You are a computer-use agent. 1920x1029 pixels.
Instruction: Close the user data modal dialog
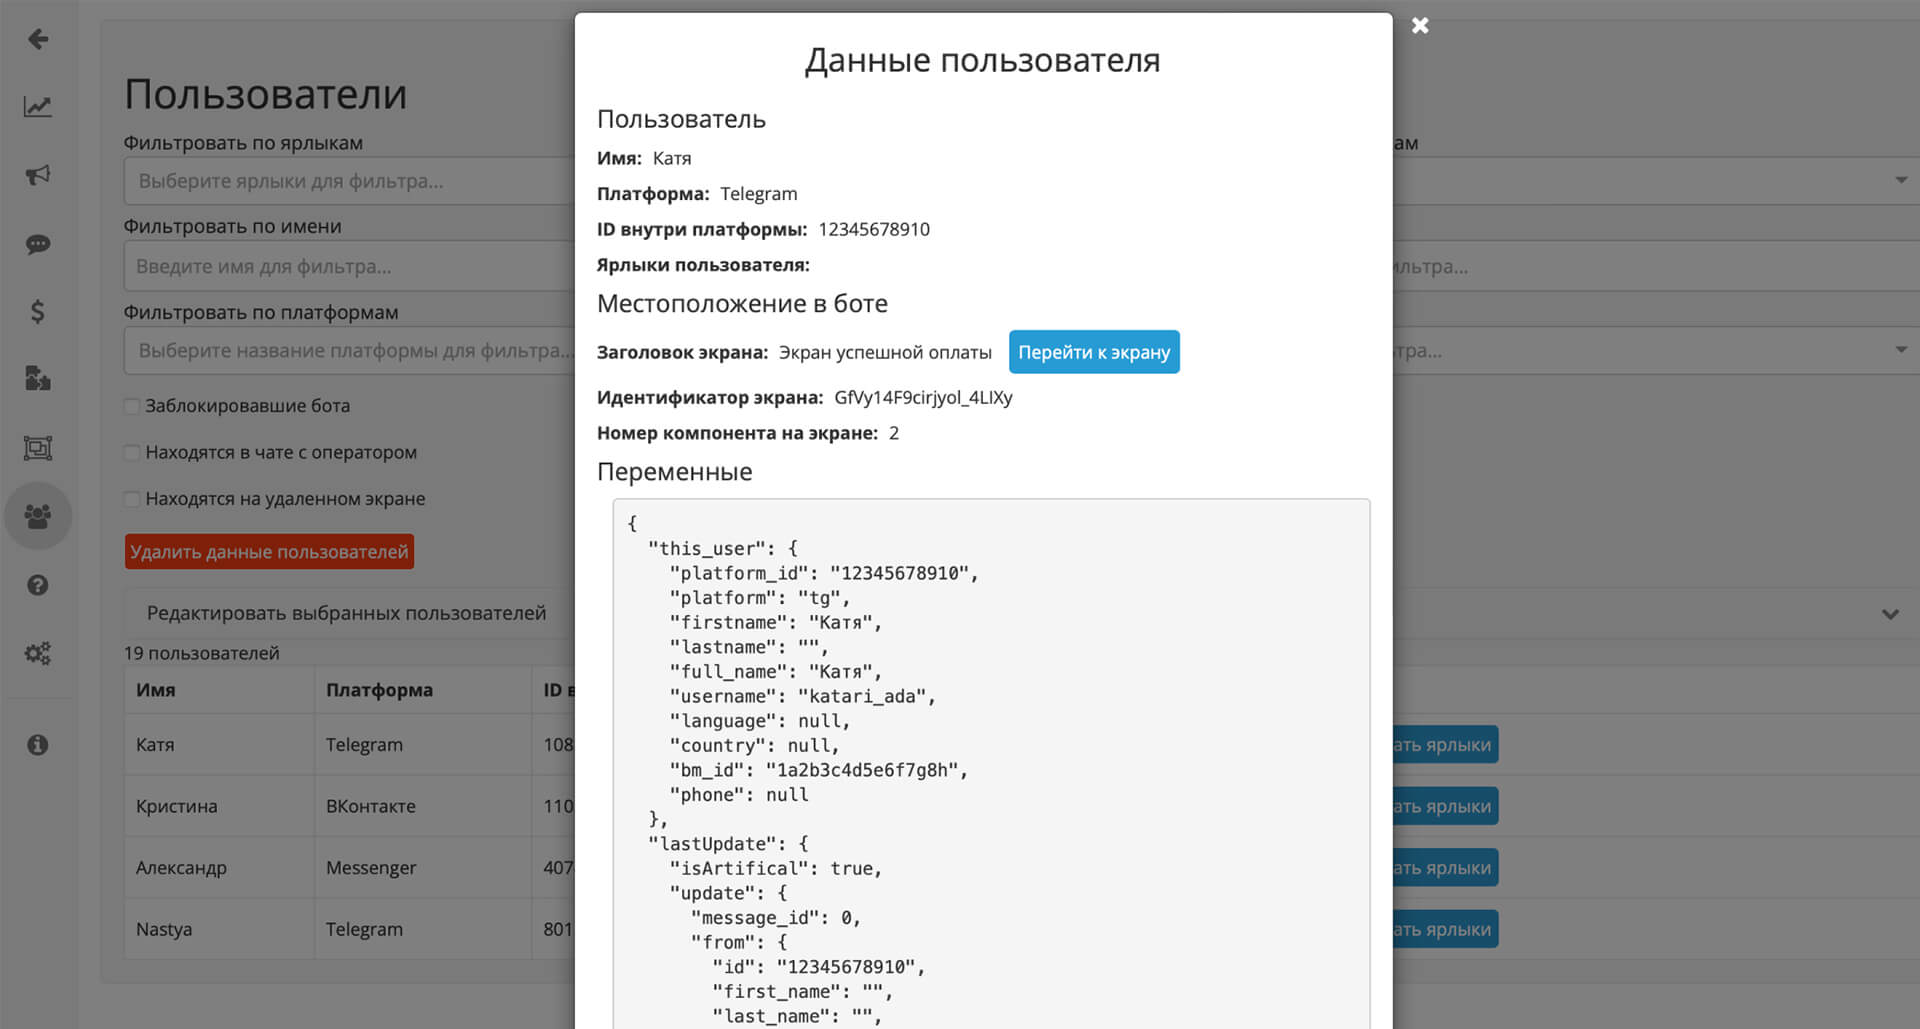[x=1420, y=26]
